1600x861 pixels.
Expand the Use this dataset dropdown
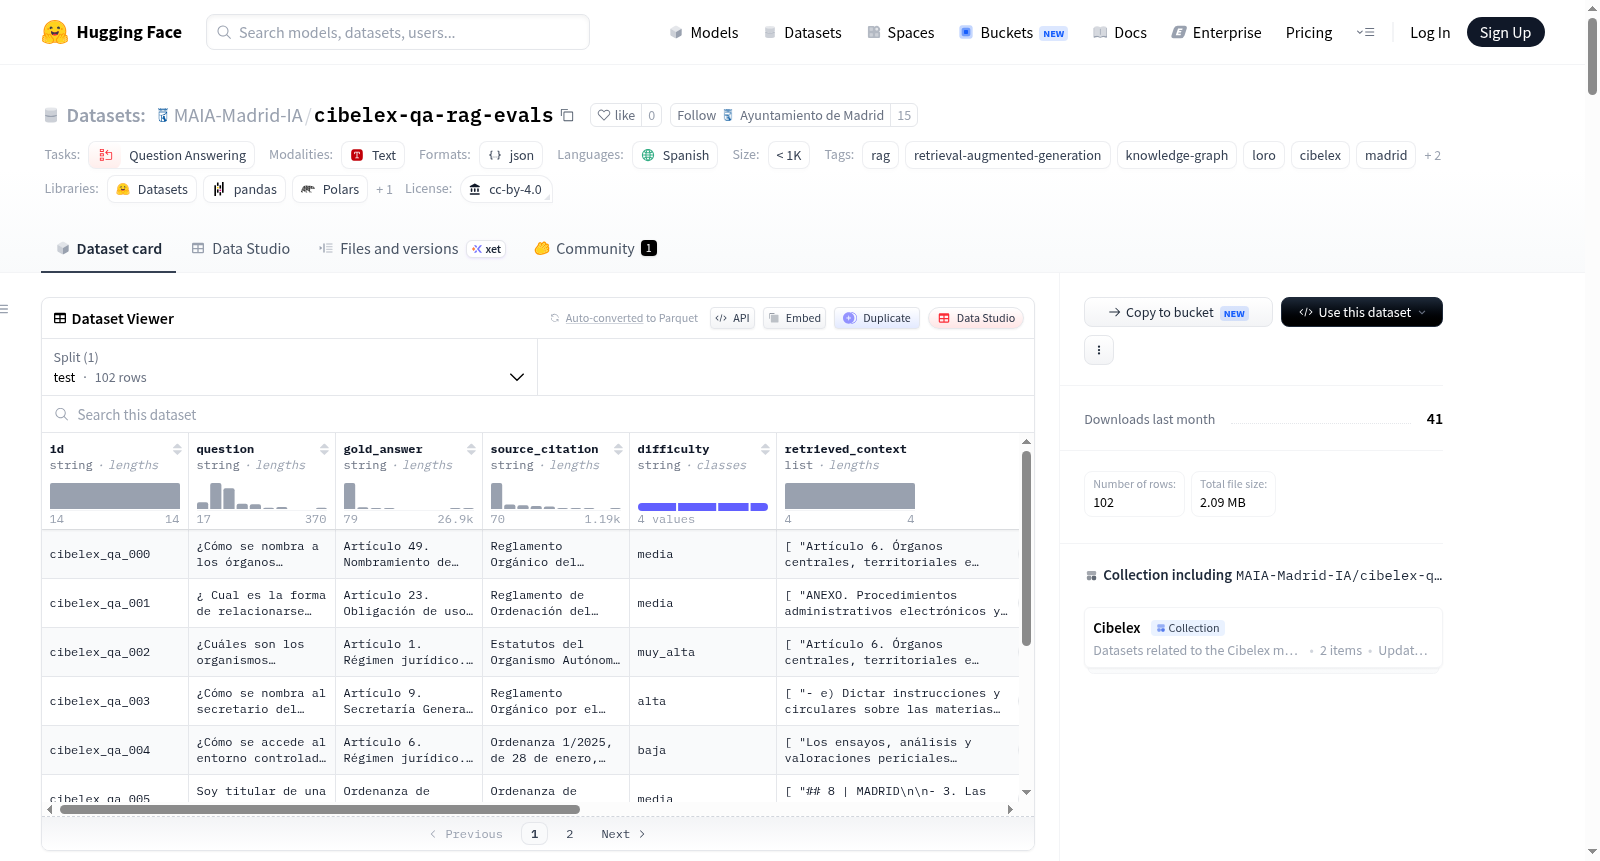(x=1362, y=312)
